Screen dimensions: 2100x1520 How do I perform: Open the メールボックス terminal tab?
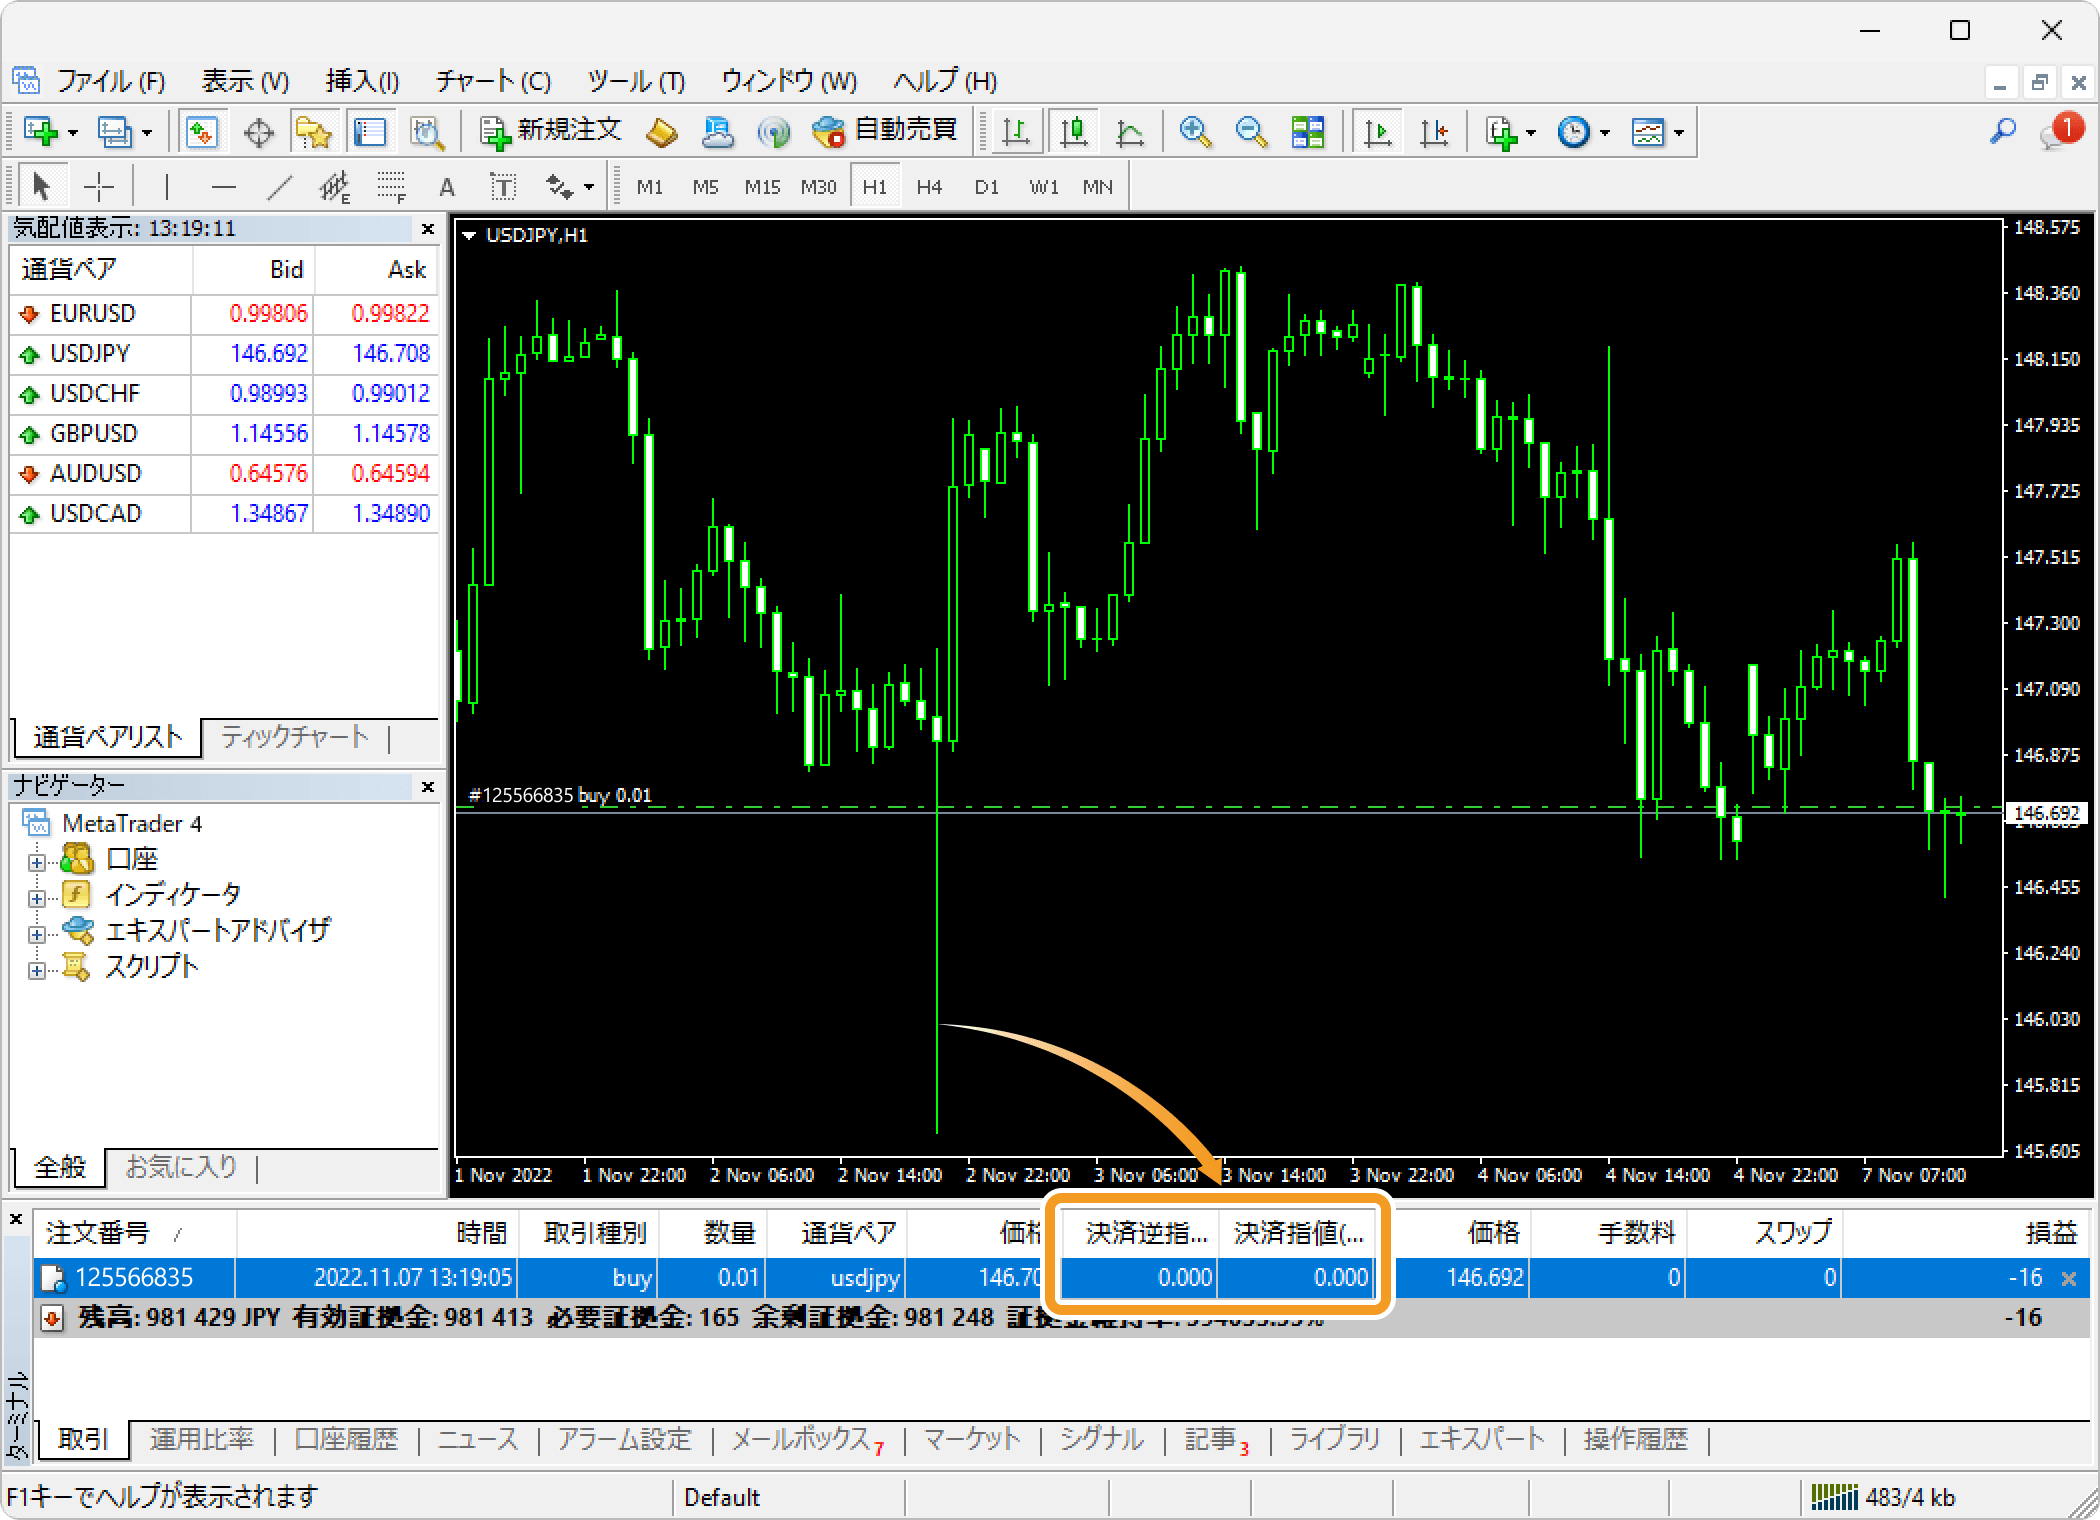coord(807,1440)
